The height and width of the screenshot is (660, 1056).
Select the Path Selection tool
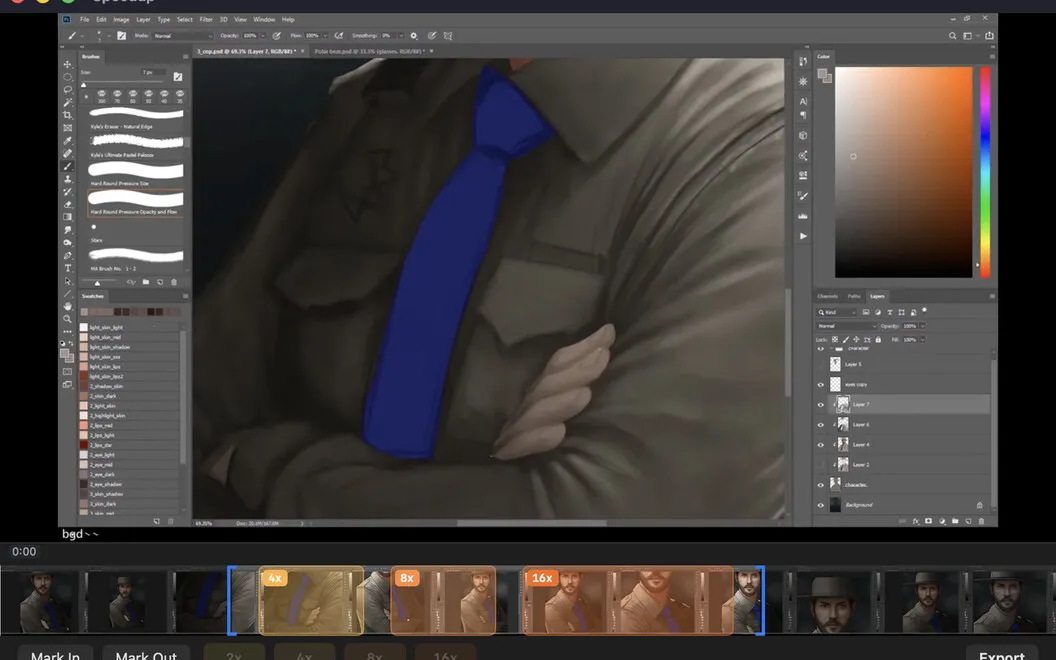(x=67, y=281)
